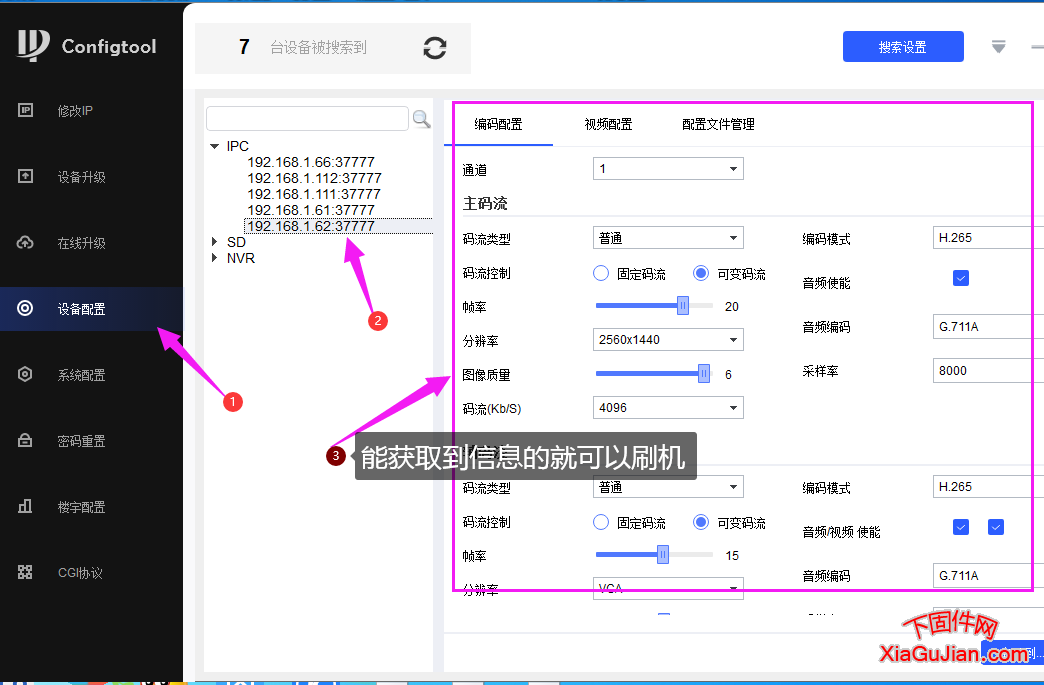This screenshot has height=685, width=1044.
Task: Open main stream 码流类型 dropdown
Action: click(x=668, y=238)
